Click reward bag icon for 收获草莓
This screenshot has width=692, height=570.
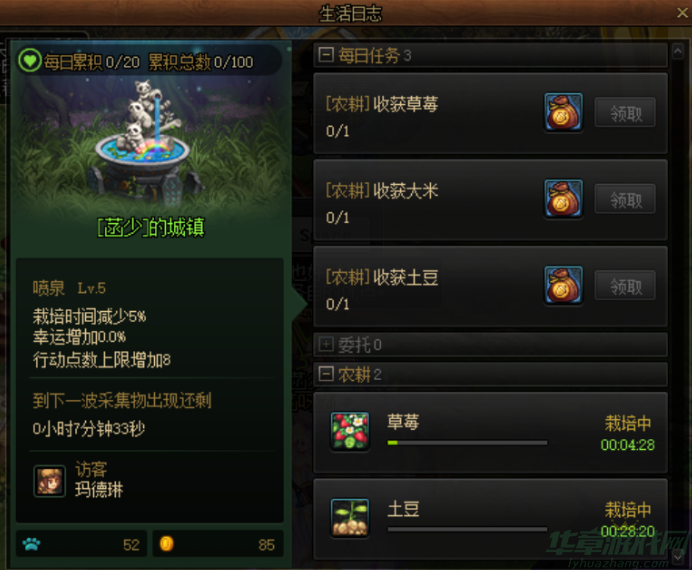pyautogui.click(x=563, y=112)
